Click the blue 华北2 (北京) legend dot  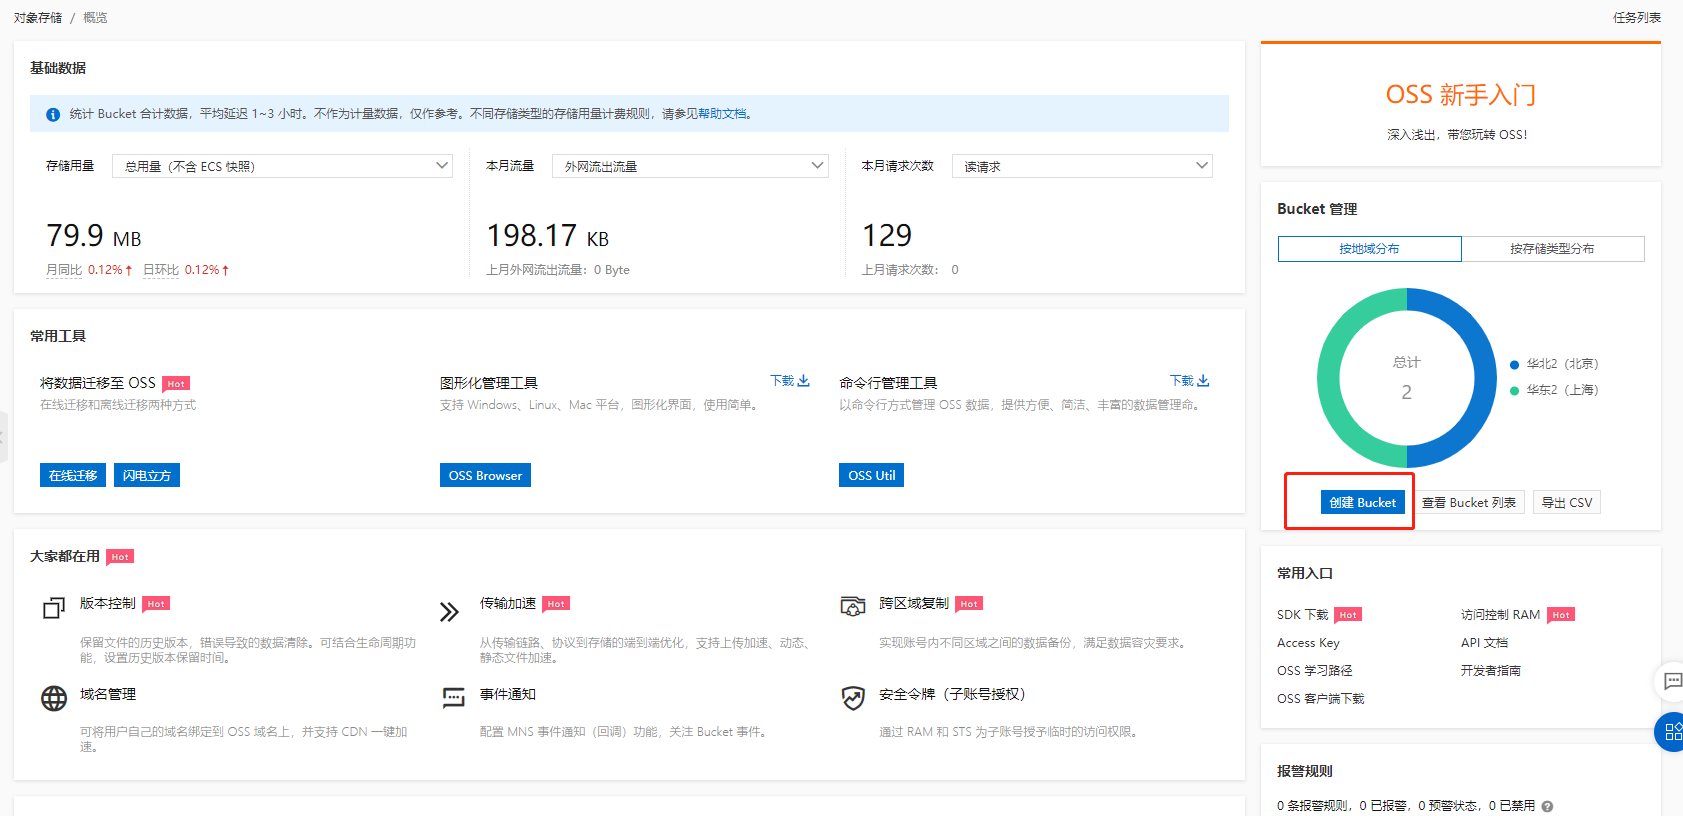[1515, 365]
